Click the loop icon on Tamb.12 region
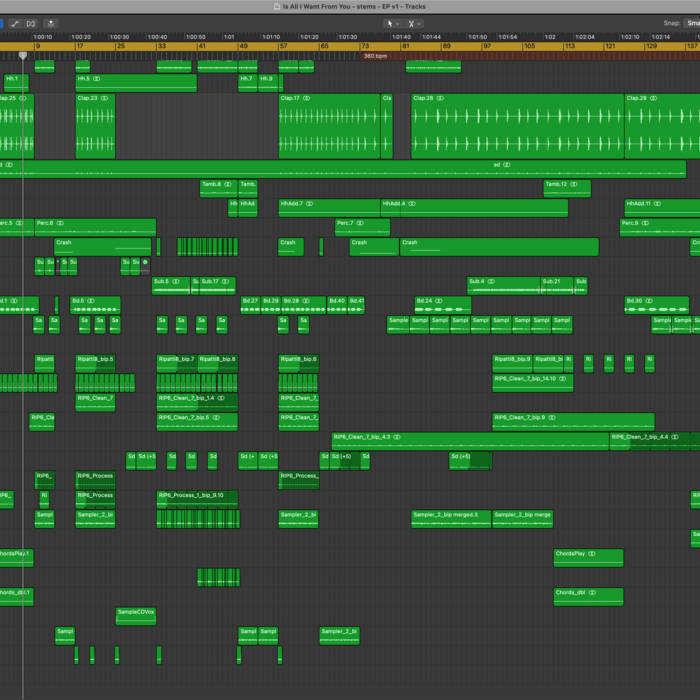This screenshot has height=700, width=700. click(574, 184)
